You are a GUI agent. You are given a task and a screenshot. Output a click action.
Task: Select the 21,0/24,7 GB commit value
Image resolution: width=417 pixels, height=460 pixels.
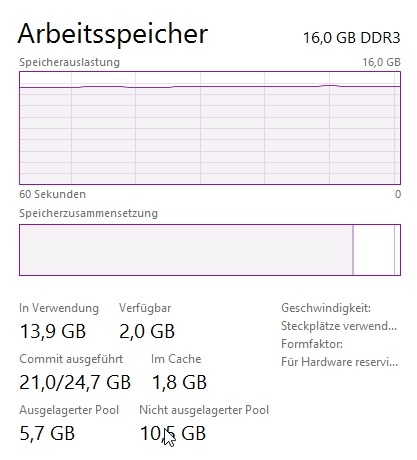coord(75,383)
